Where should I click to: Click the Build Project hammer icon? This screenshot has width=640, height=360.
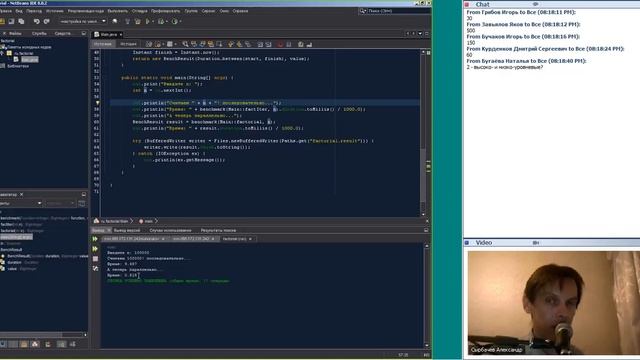127,21
